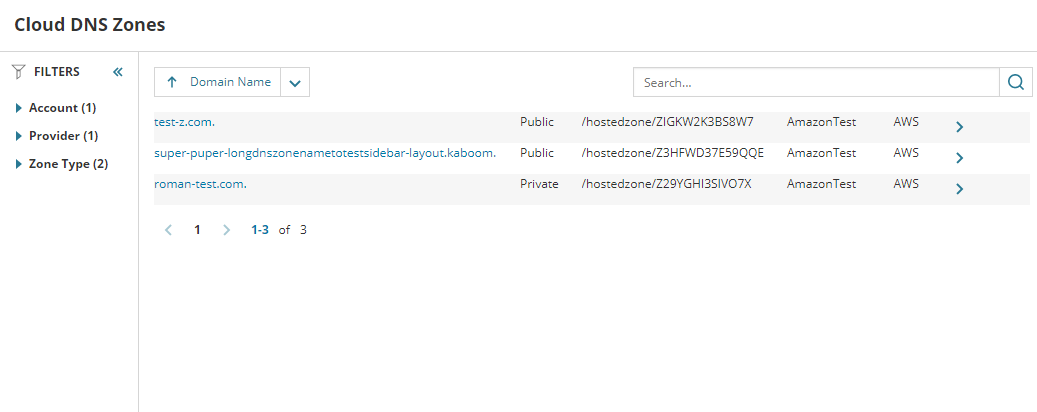1037x412 pixels.
Task: Click the Private zone type cell
Action: [539, 184]
